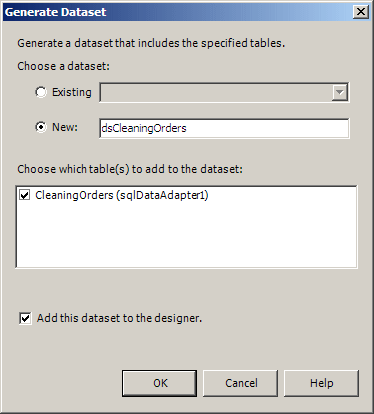Dismiss using the Cancel button

click(x=240, y=383)
